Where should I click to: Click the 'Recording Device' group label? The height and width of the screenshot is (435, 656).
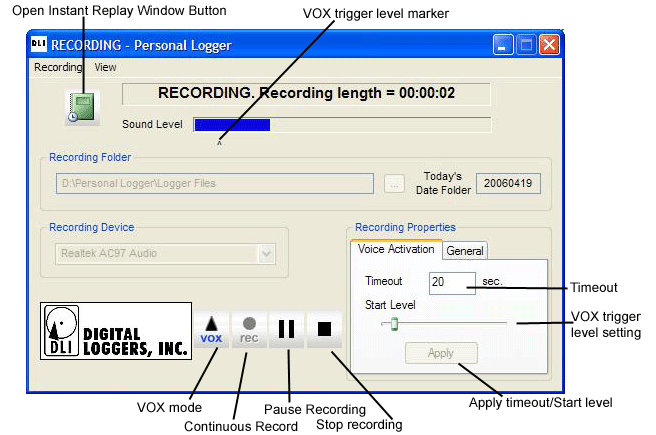point(92,227)
